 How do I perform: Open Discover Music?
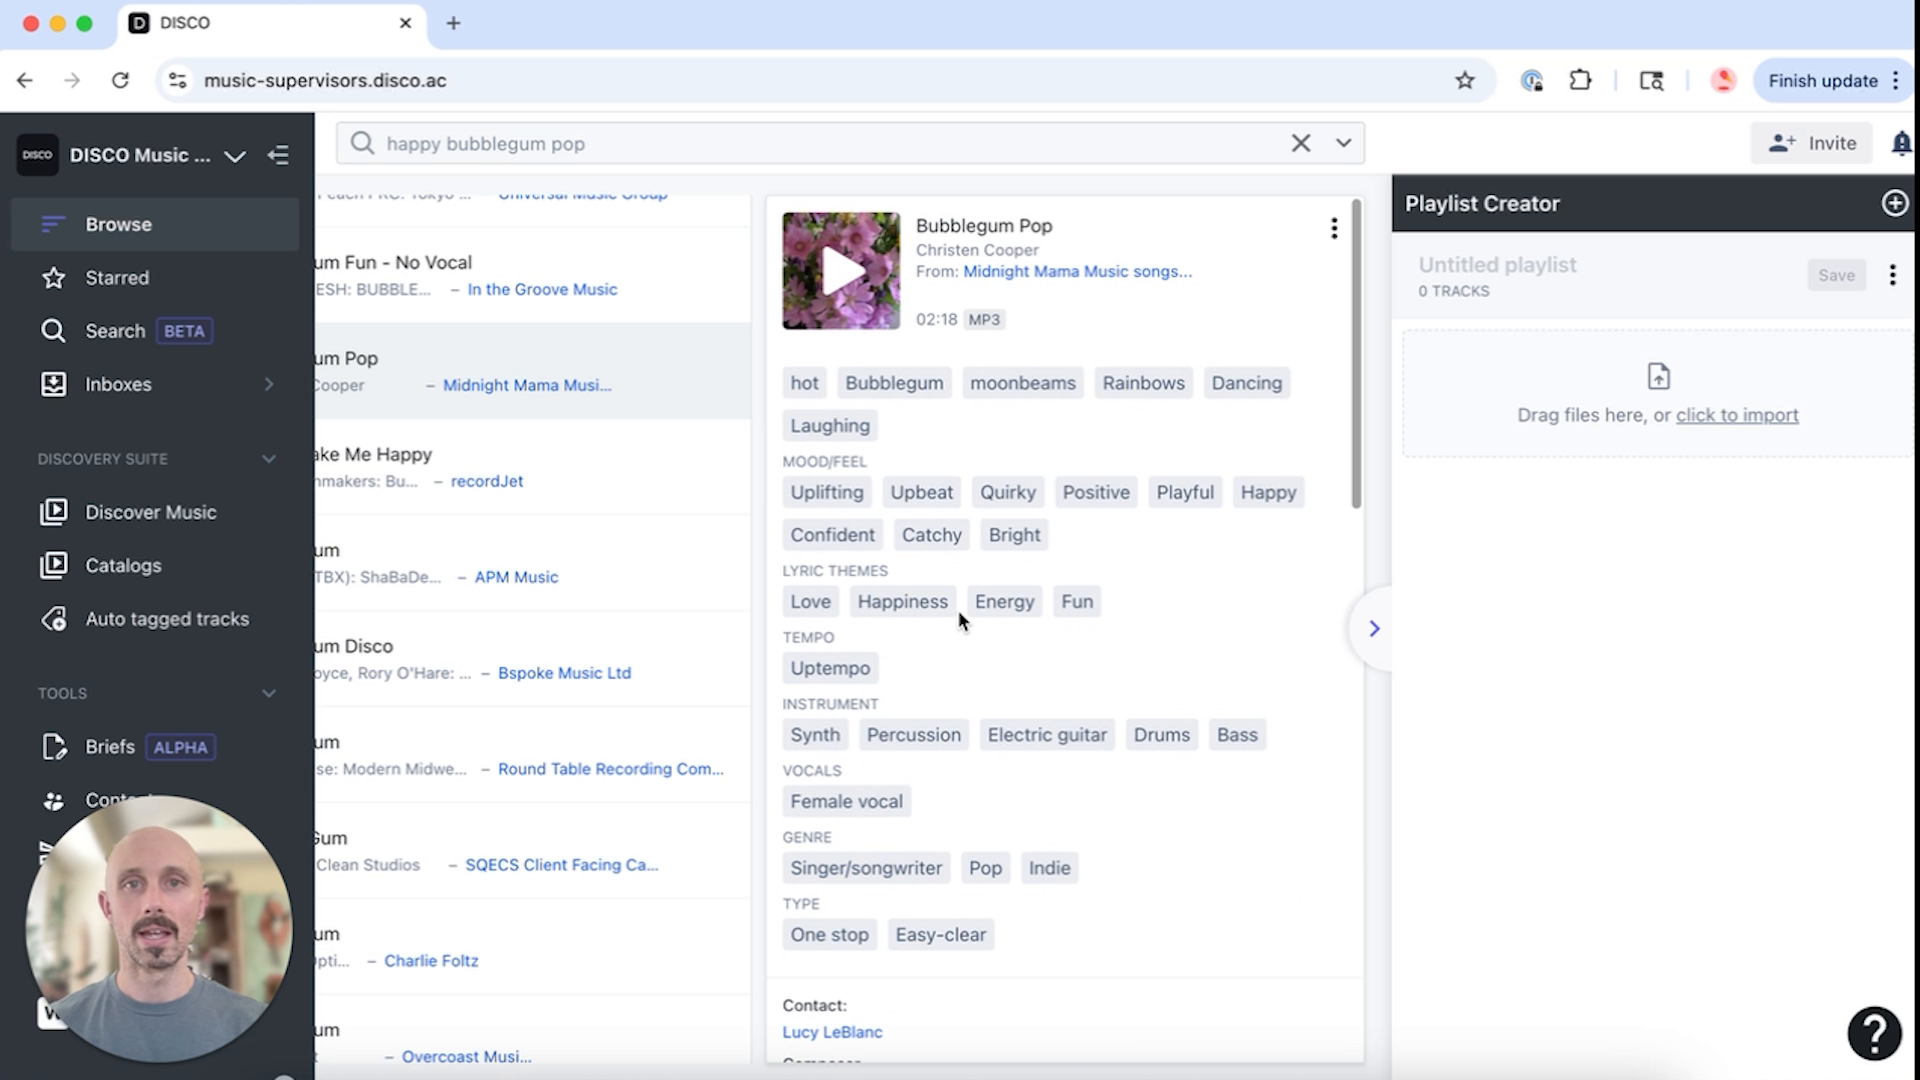(x=150, y=511)
